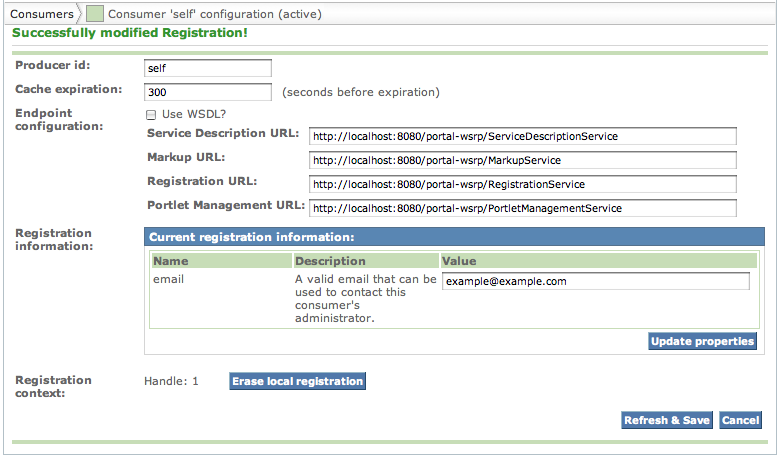780x459 pixels.
Task: Click the Current registration information header bar
Action: [x=452, y=237]
